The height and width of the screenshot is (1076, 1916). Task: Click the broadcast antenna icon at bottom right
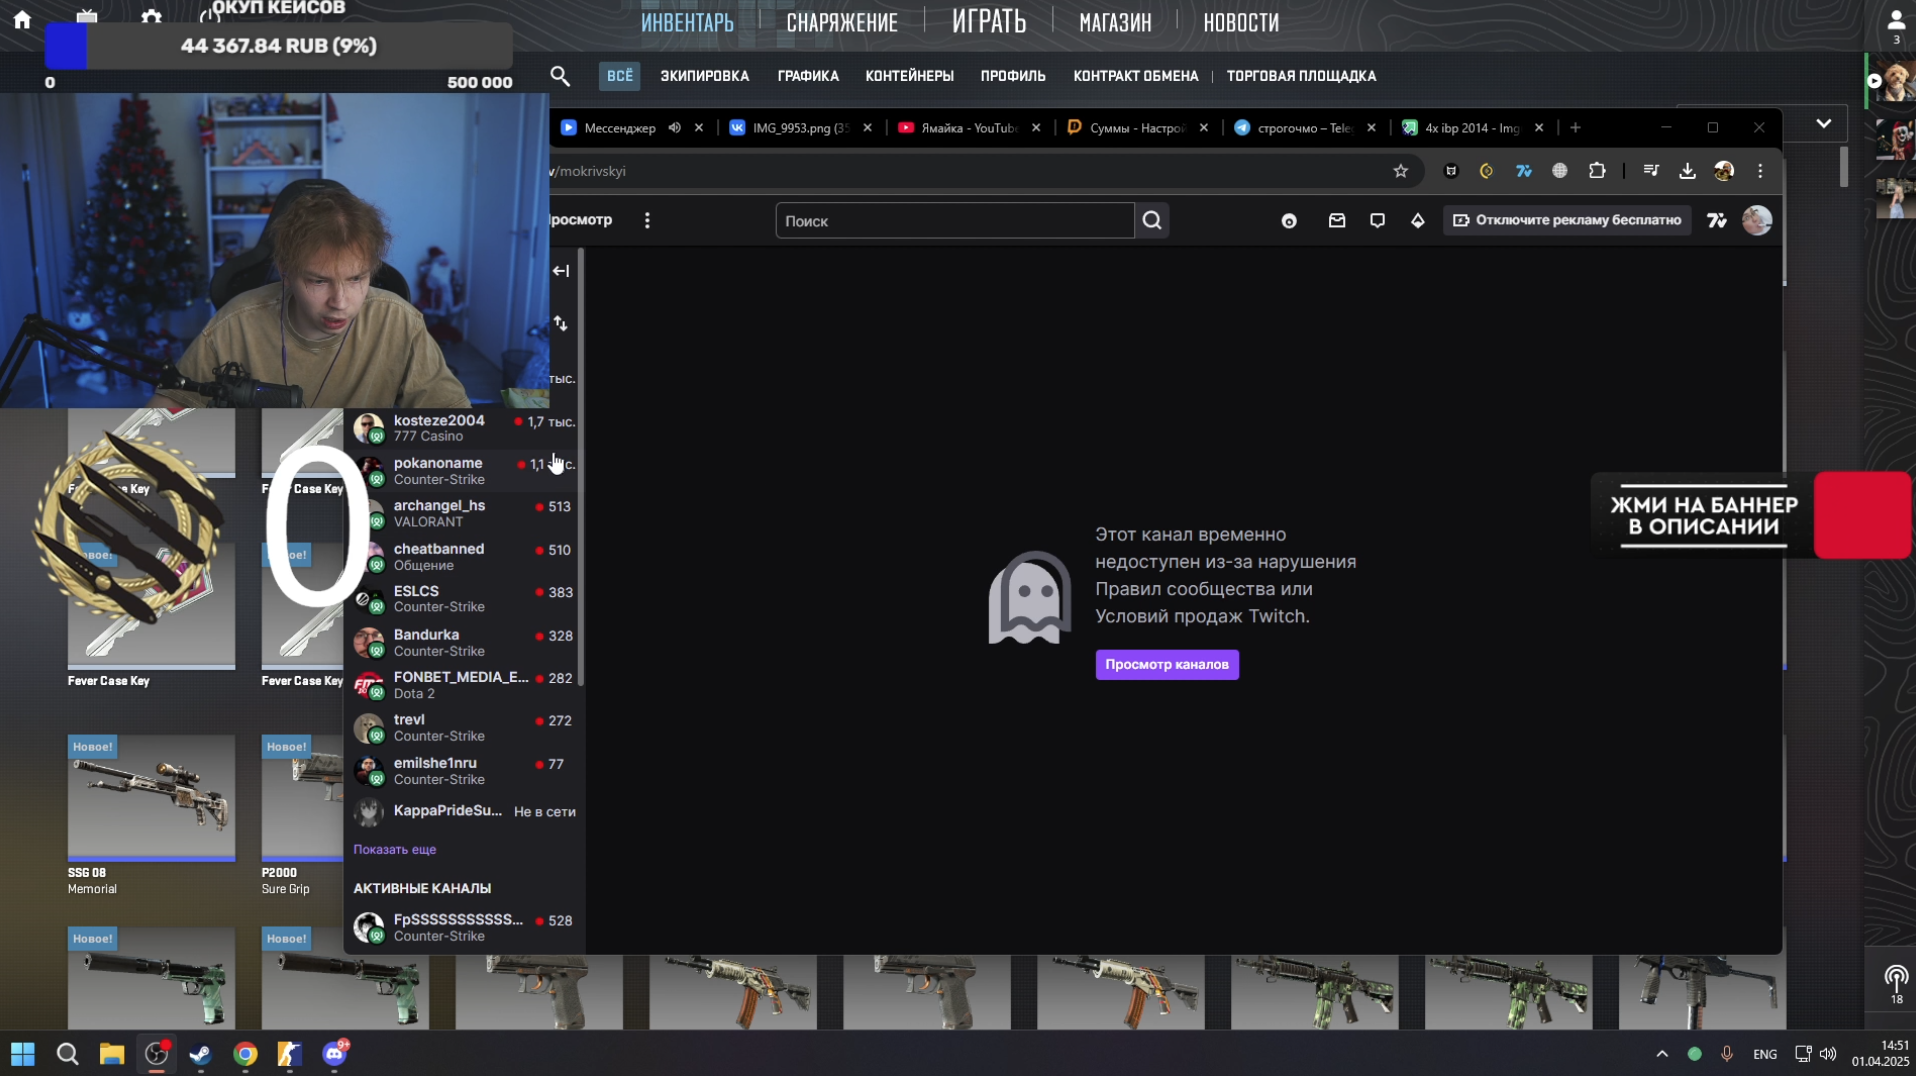point(1896,977)
